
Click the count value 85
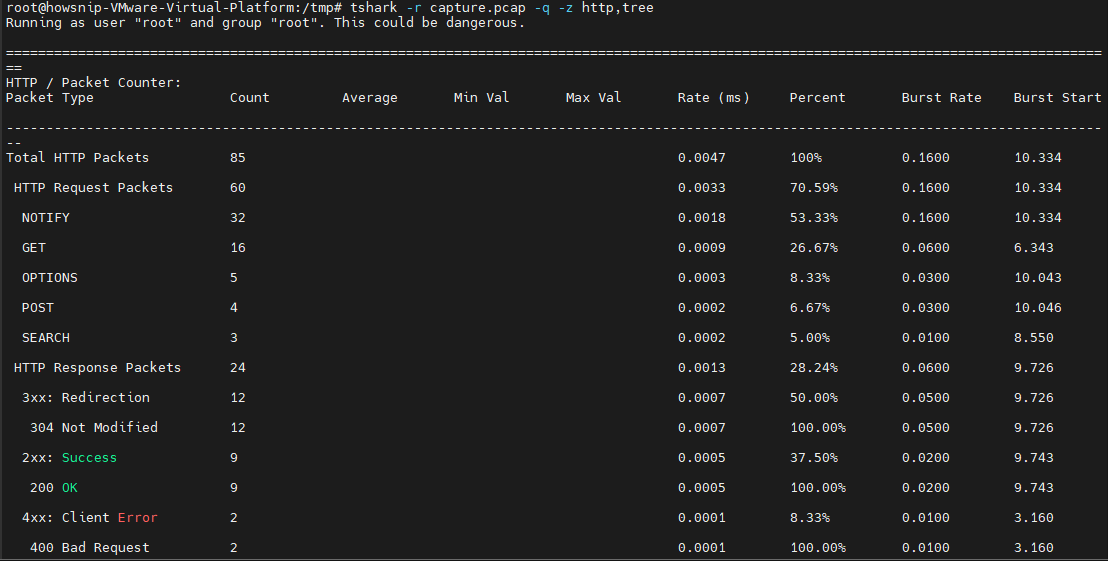point(237,158)
